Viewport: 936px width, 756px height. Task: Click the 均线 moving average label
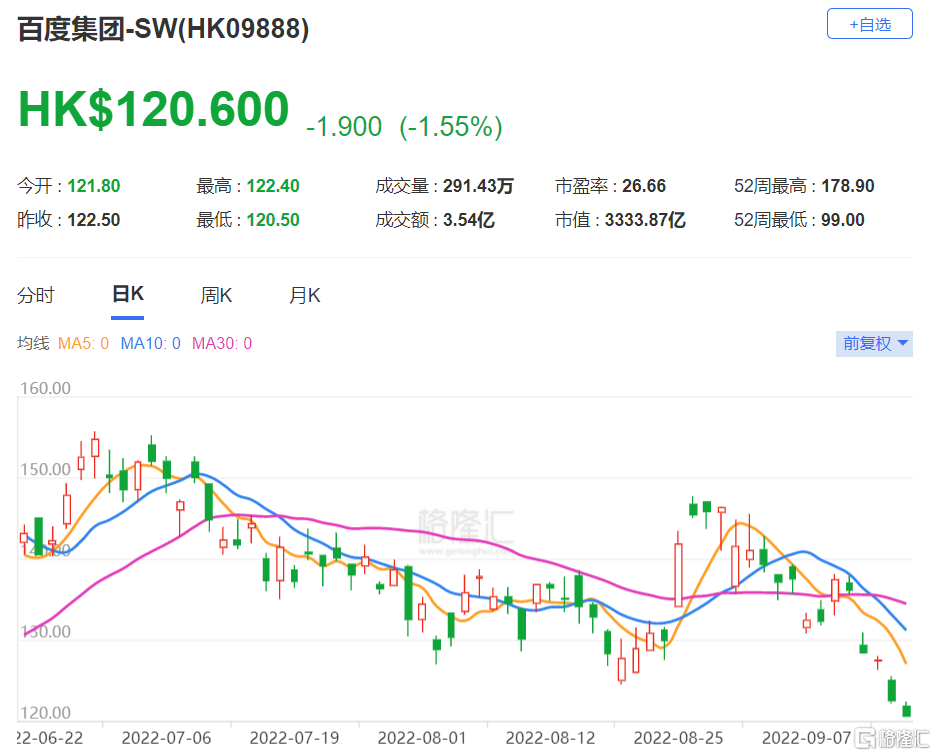[x=33, y=343]
